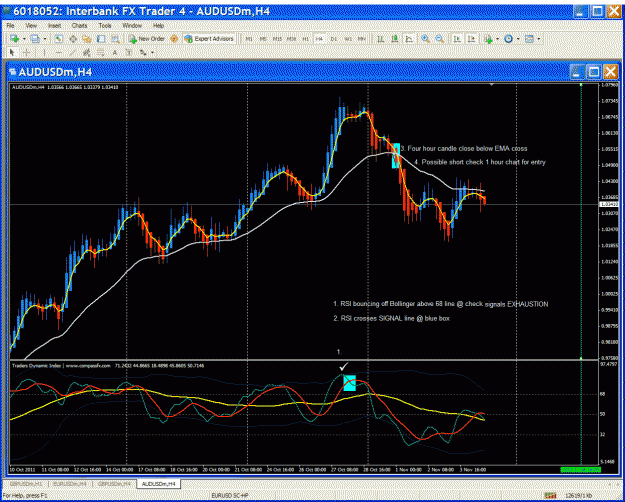Image resolution: width=625 pixels, height=502 pixels.
Task: Switch to the GBPUSDm,H1 chart tab
Action: (26, 484)
